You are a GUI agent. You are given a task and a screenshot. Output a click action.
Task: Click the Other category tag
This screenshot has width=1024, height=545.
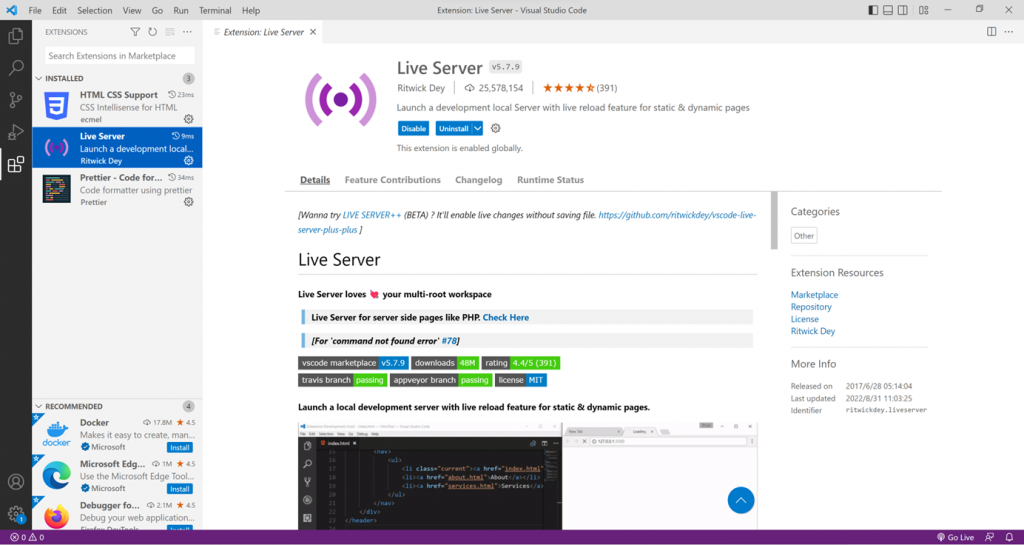804,236
